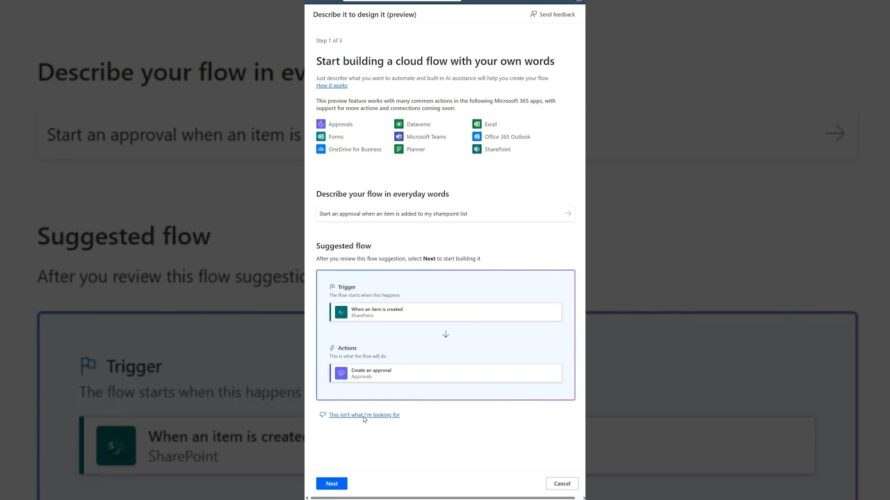Click the feedback speech bubble icon

pyautogui.click(x=322, y=414)
